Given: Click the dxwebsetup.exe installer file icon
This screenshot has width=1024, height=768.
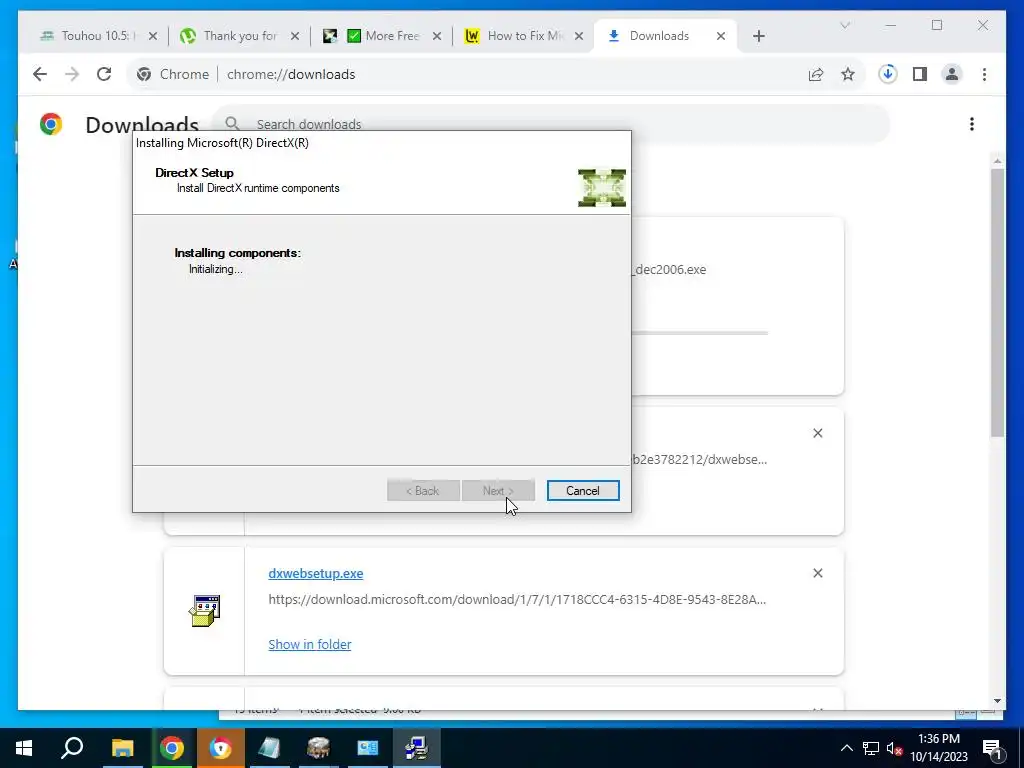Looking at the screenshot, I should pos(205,611).
